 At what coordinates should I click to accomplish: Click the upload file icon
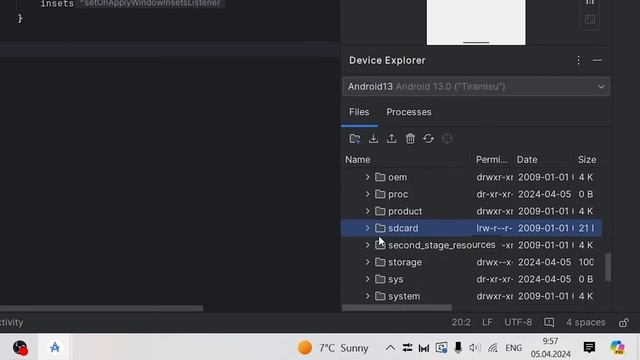(391, 139)
